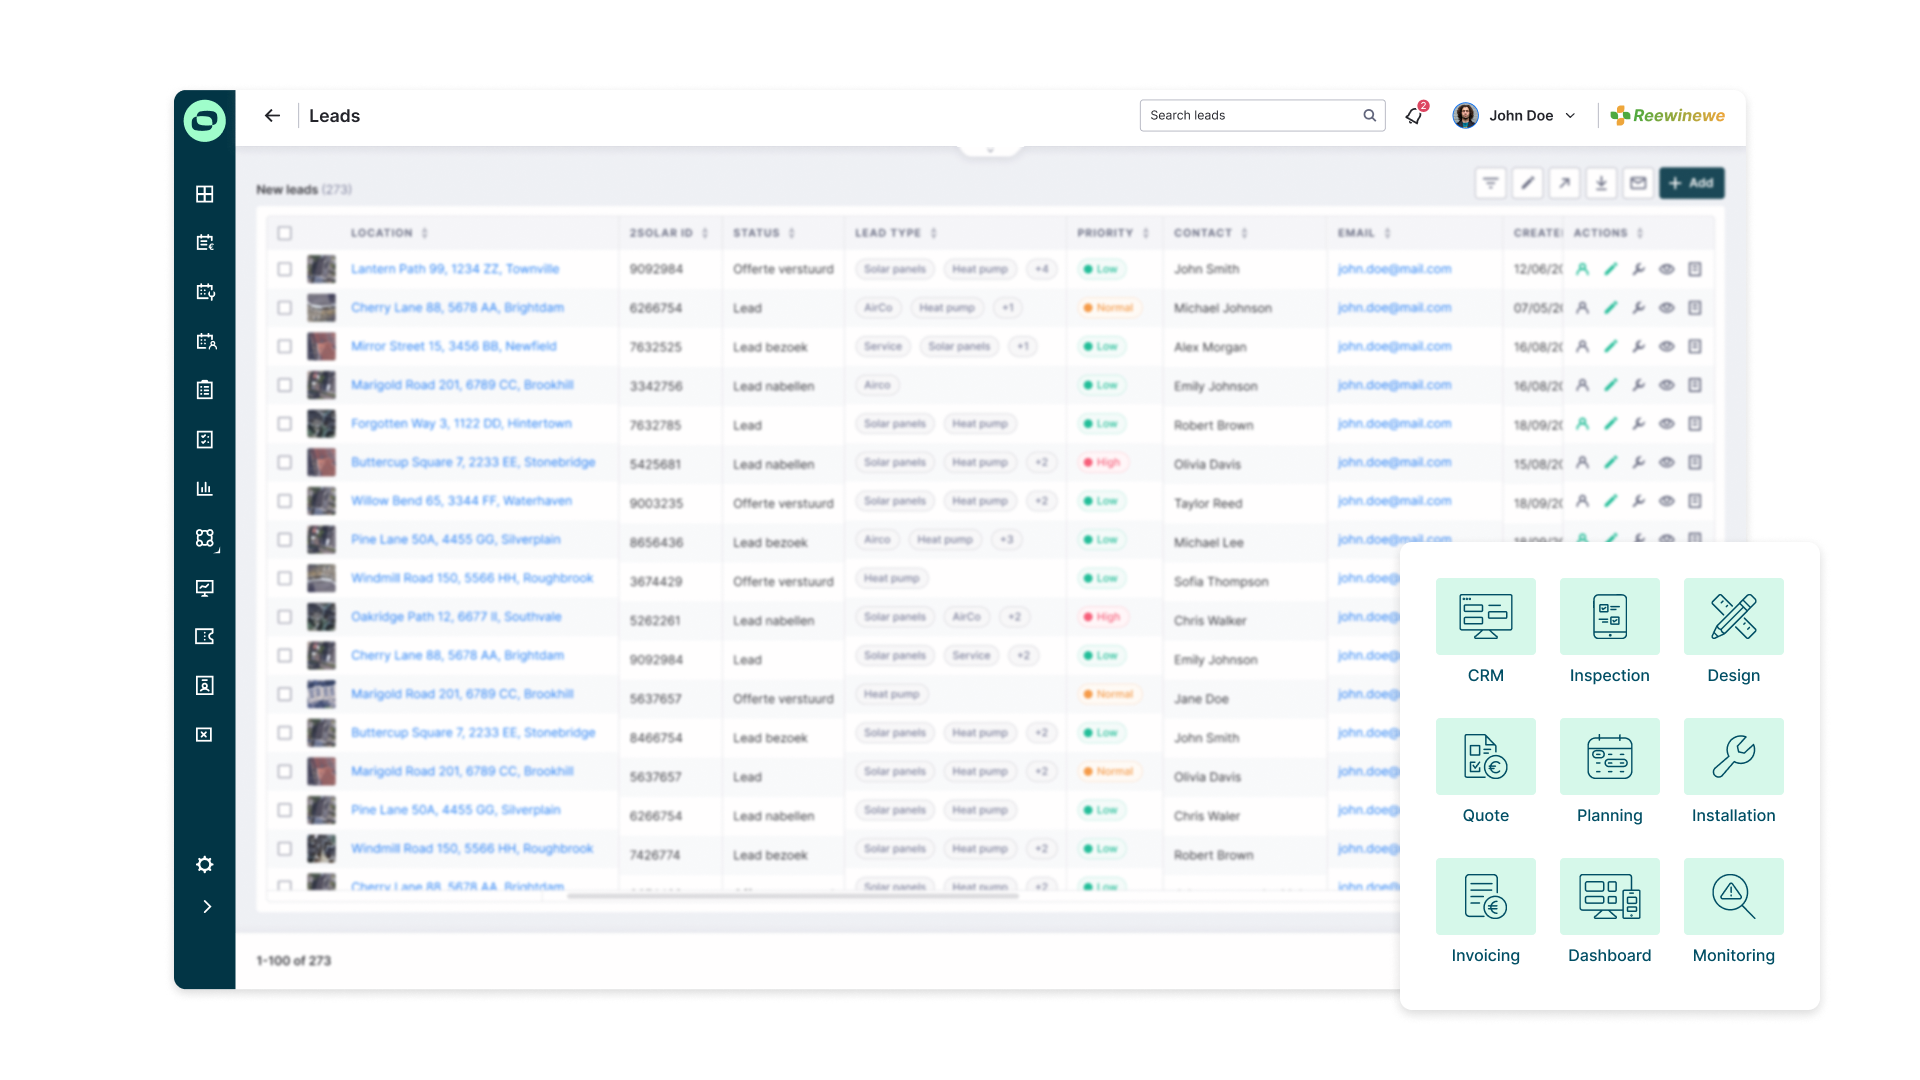Check the Cherry Lane 88 row checkbox
Screen dimensions: 1920x1080
coord(285,308)
